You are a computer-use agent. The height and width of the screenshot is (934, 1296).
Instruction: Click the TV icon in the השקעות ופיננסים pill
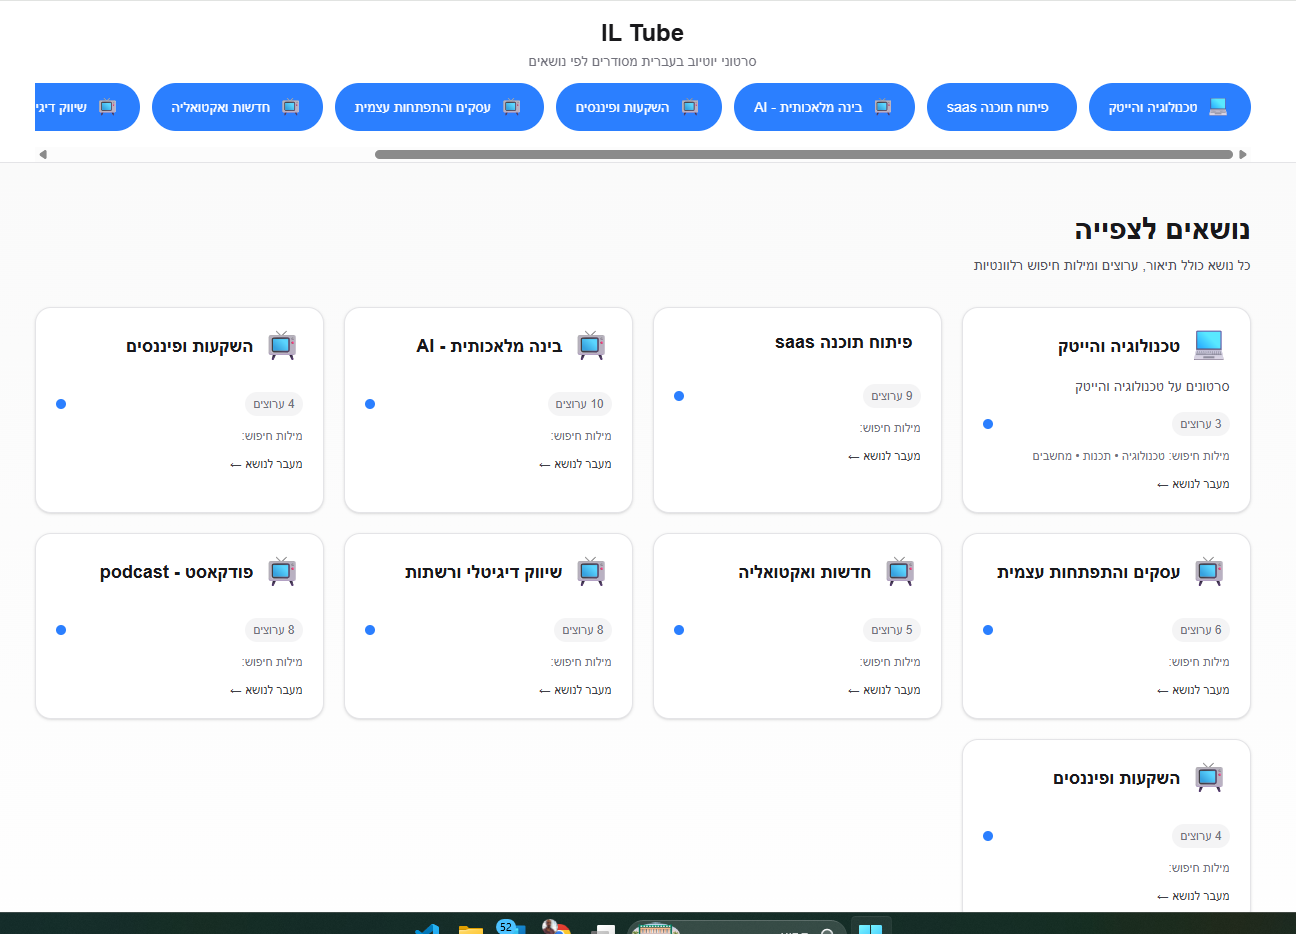(x=690, y=107)
